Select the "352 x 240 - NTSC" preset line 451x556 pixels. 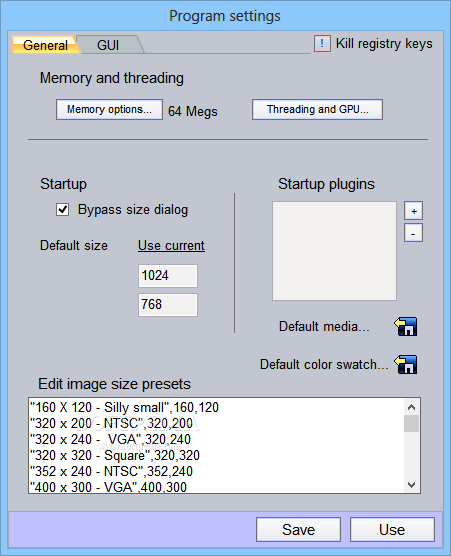(x=111, y=471)
